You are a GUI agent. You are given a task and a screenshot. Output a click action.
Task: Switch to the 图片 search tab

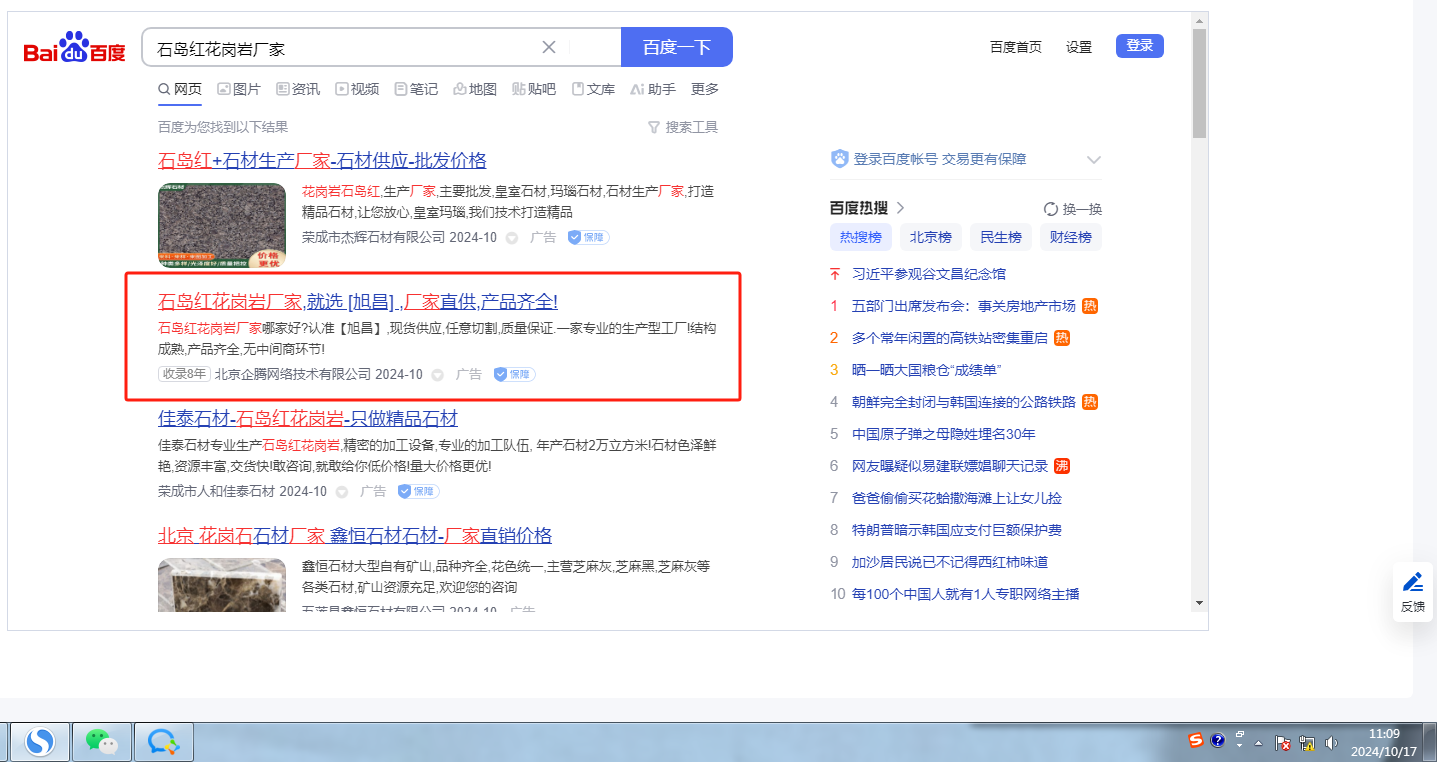239,89
